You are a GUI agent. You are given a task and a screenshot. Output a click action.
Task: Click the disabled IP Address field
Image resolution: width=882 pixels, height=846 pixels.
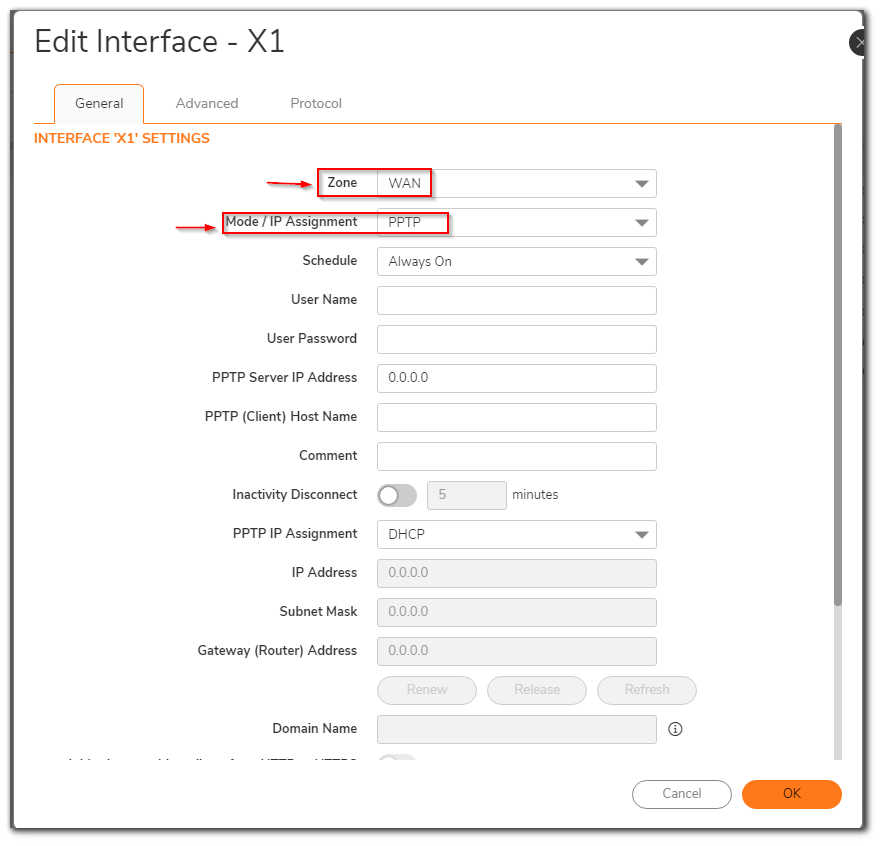pyautogui.click(x=516, y=573)
